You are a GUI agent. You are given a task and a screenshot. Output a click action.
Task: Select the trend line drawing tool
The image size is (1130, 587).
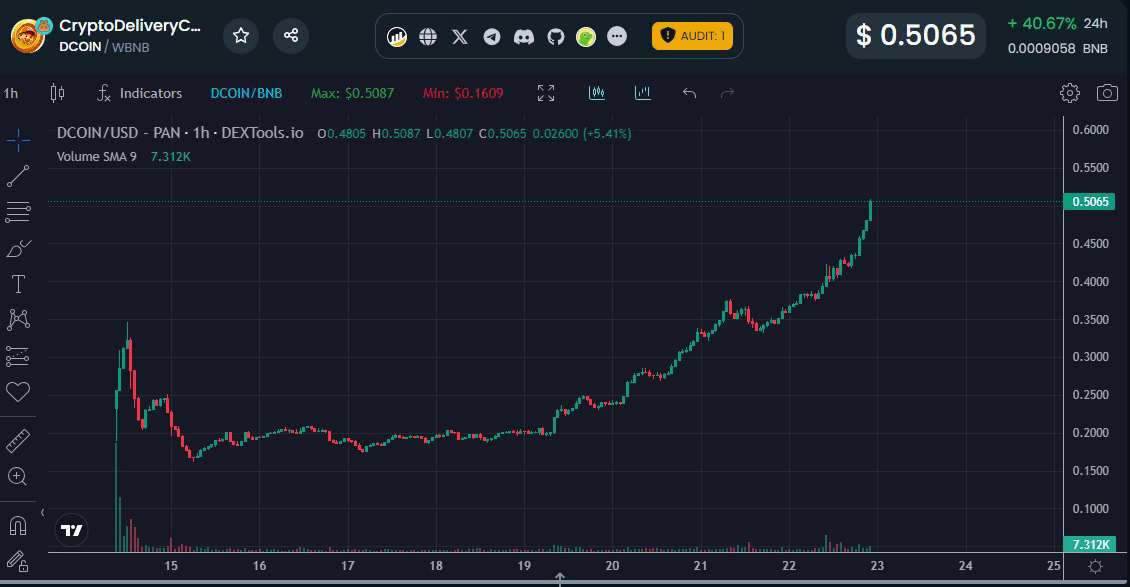pos(18,177)
